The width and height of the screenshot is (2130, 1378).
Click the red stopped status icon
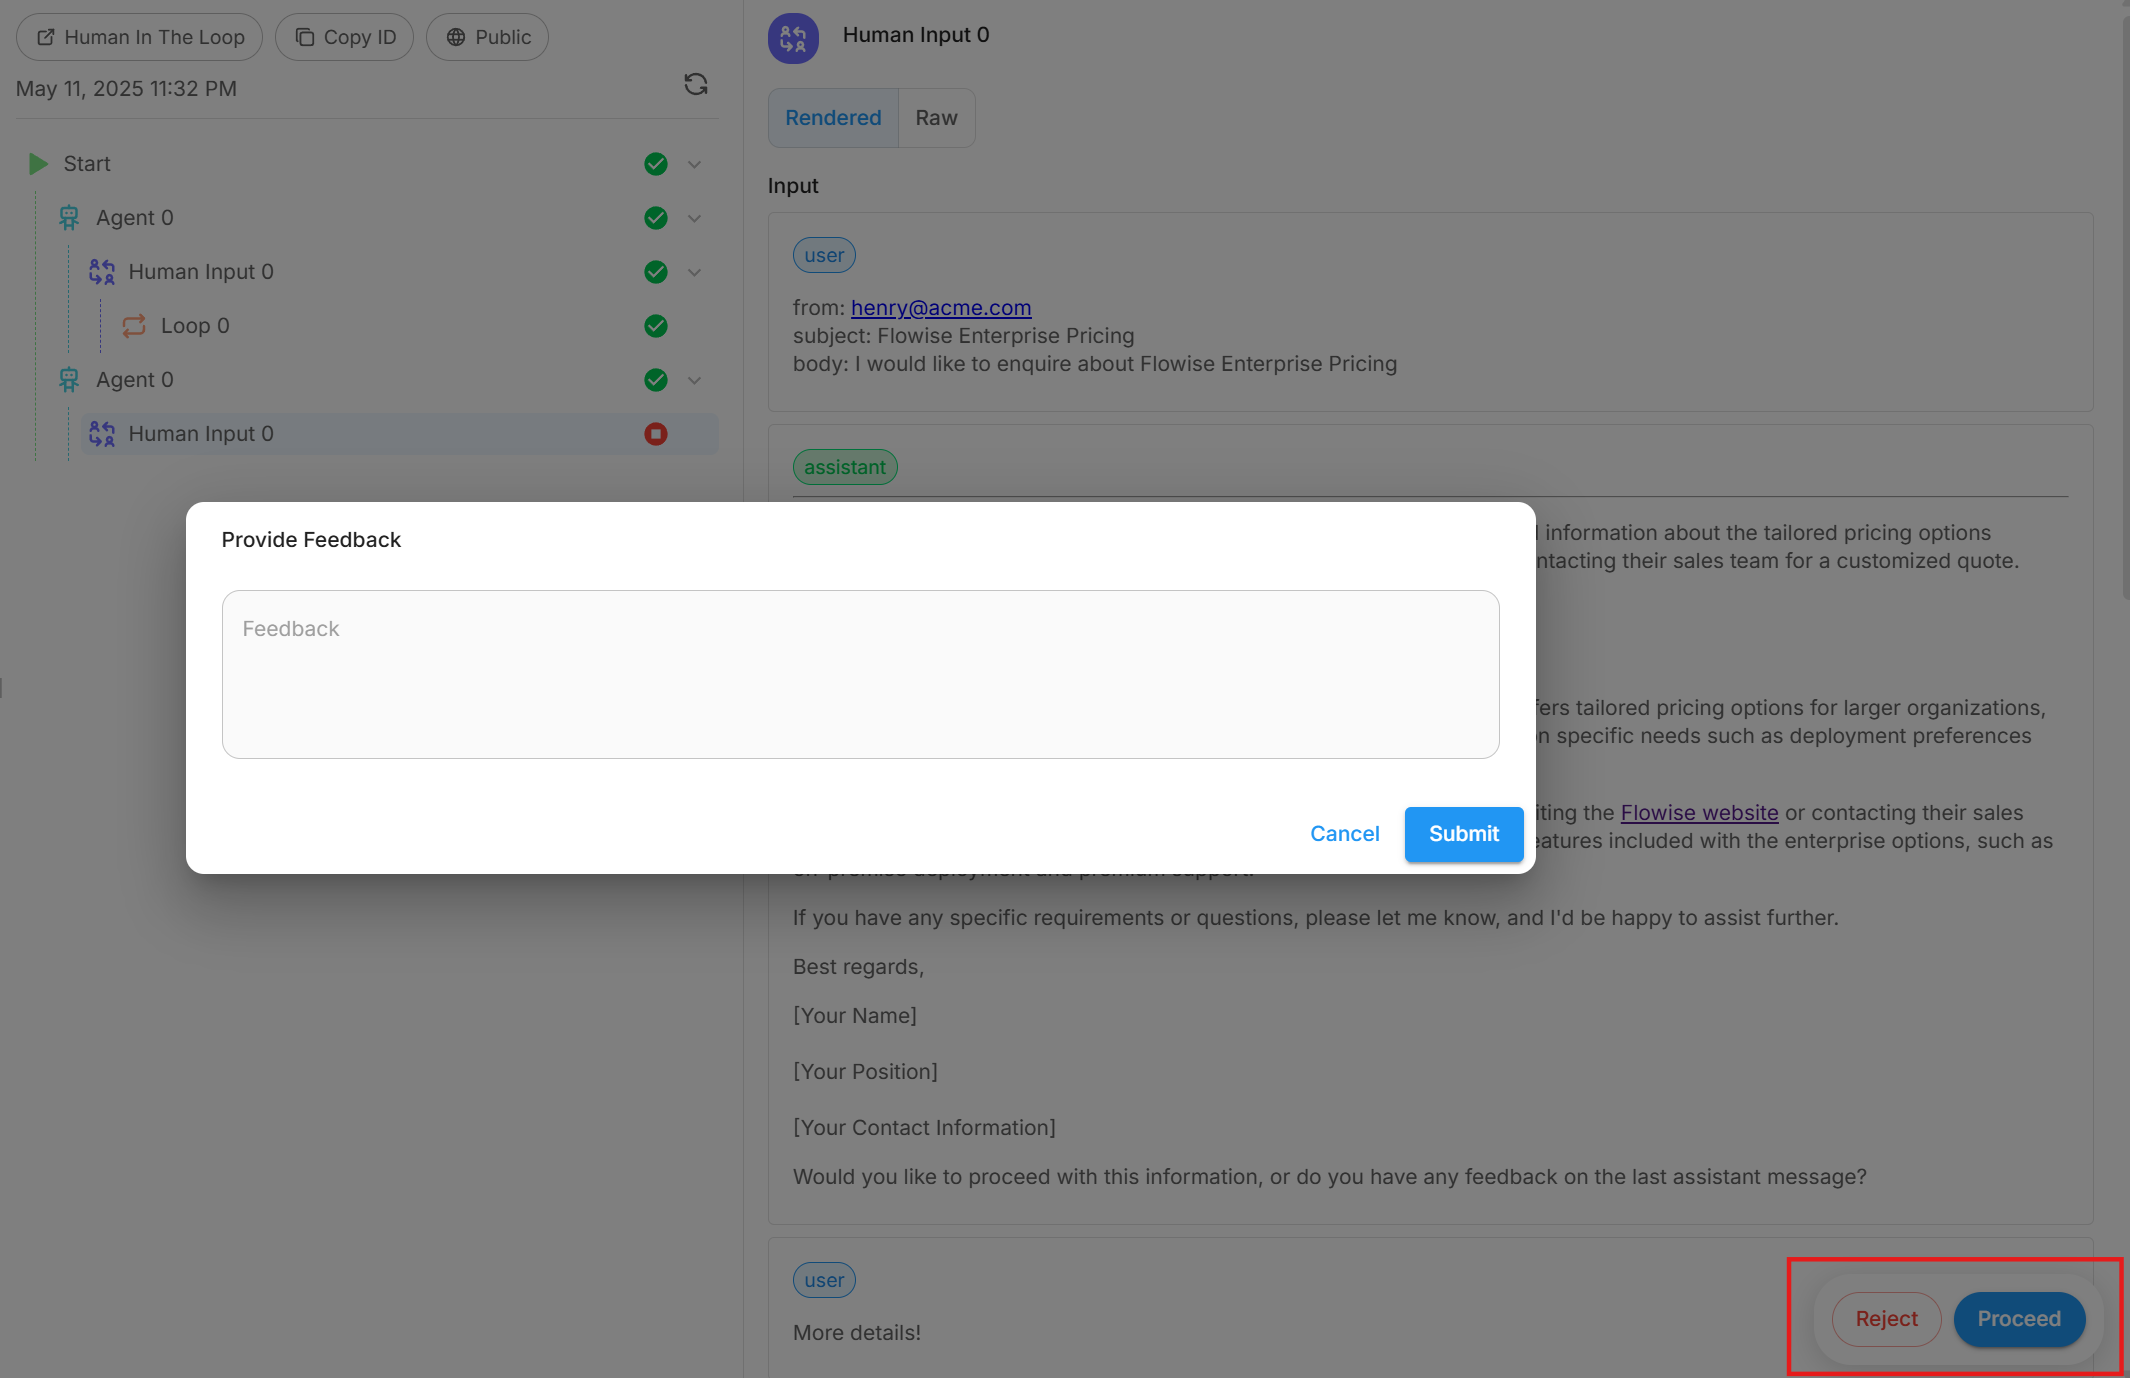pyautogui.click(x=656, y=434)
